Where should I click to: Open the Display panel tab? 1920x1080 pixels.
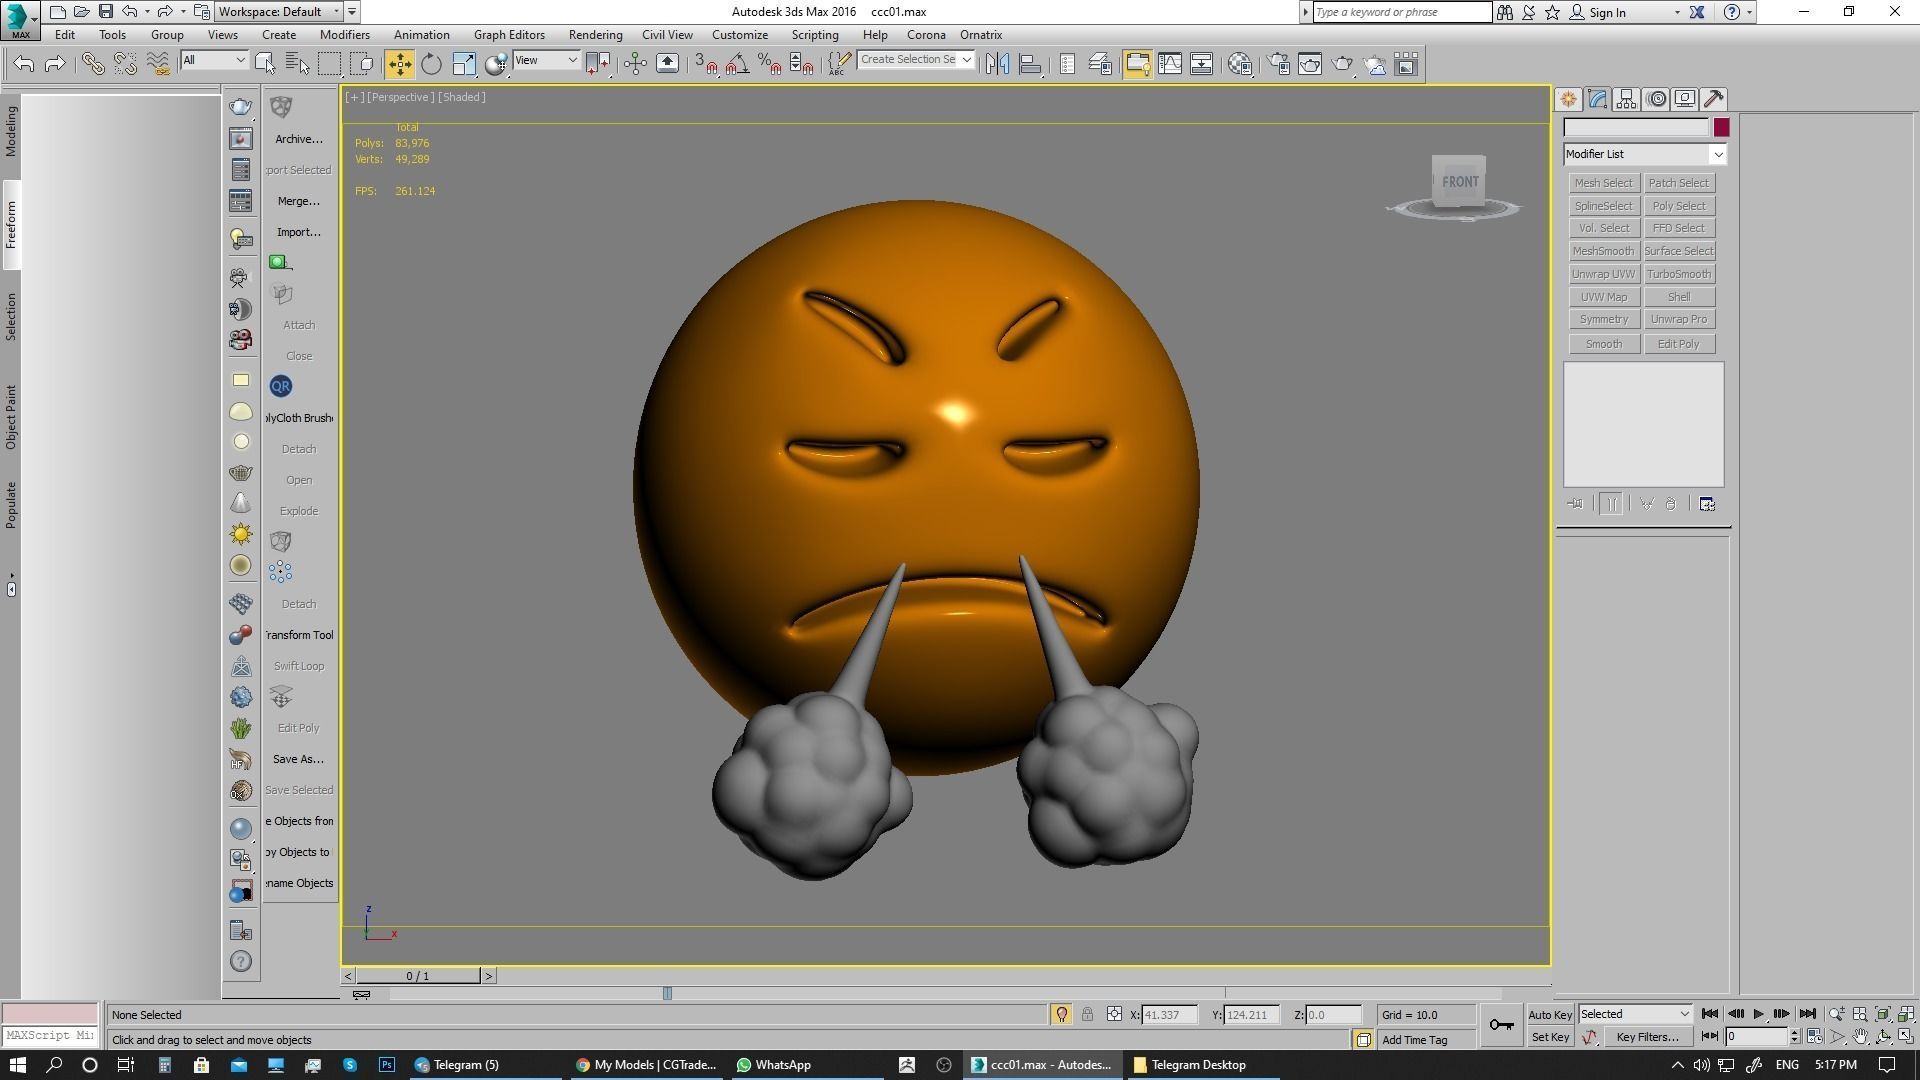[x=1685, y=99]
